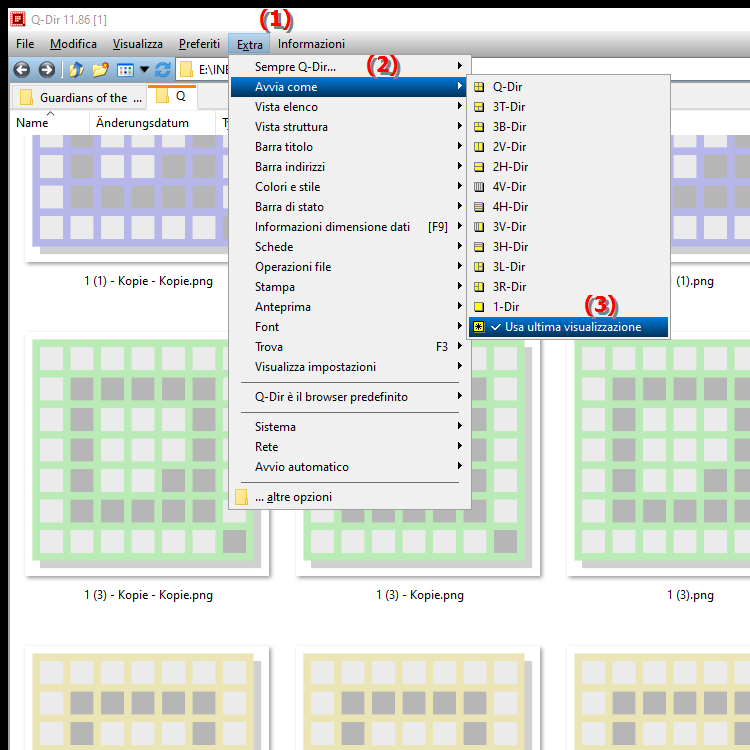The width and height of the screenshot is (750, 750).
Task: Select the 3H-Dir layout icon
Action: (x=479, y=247)
